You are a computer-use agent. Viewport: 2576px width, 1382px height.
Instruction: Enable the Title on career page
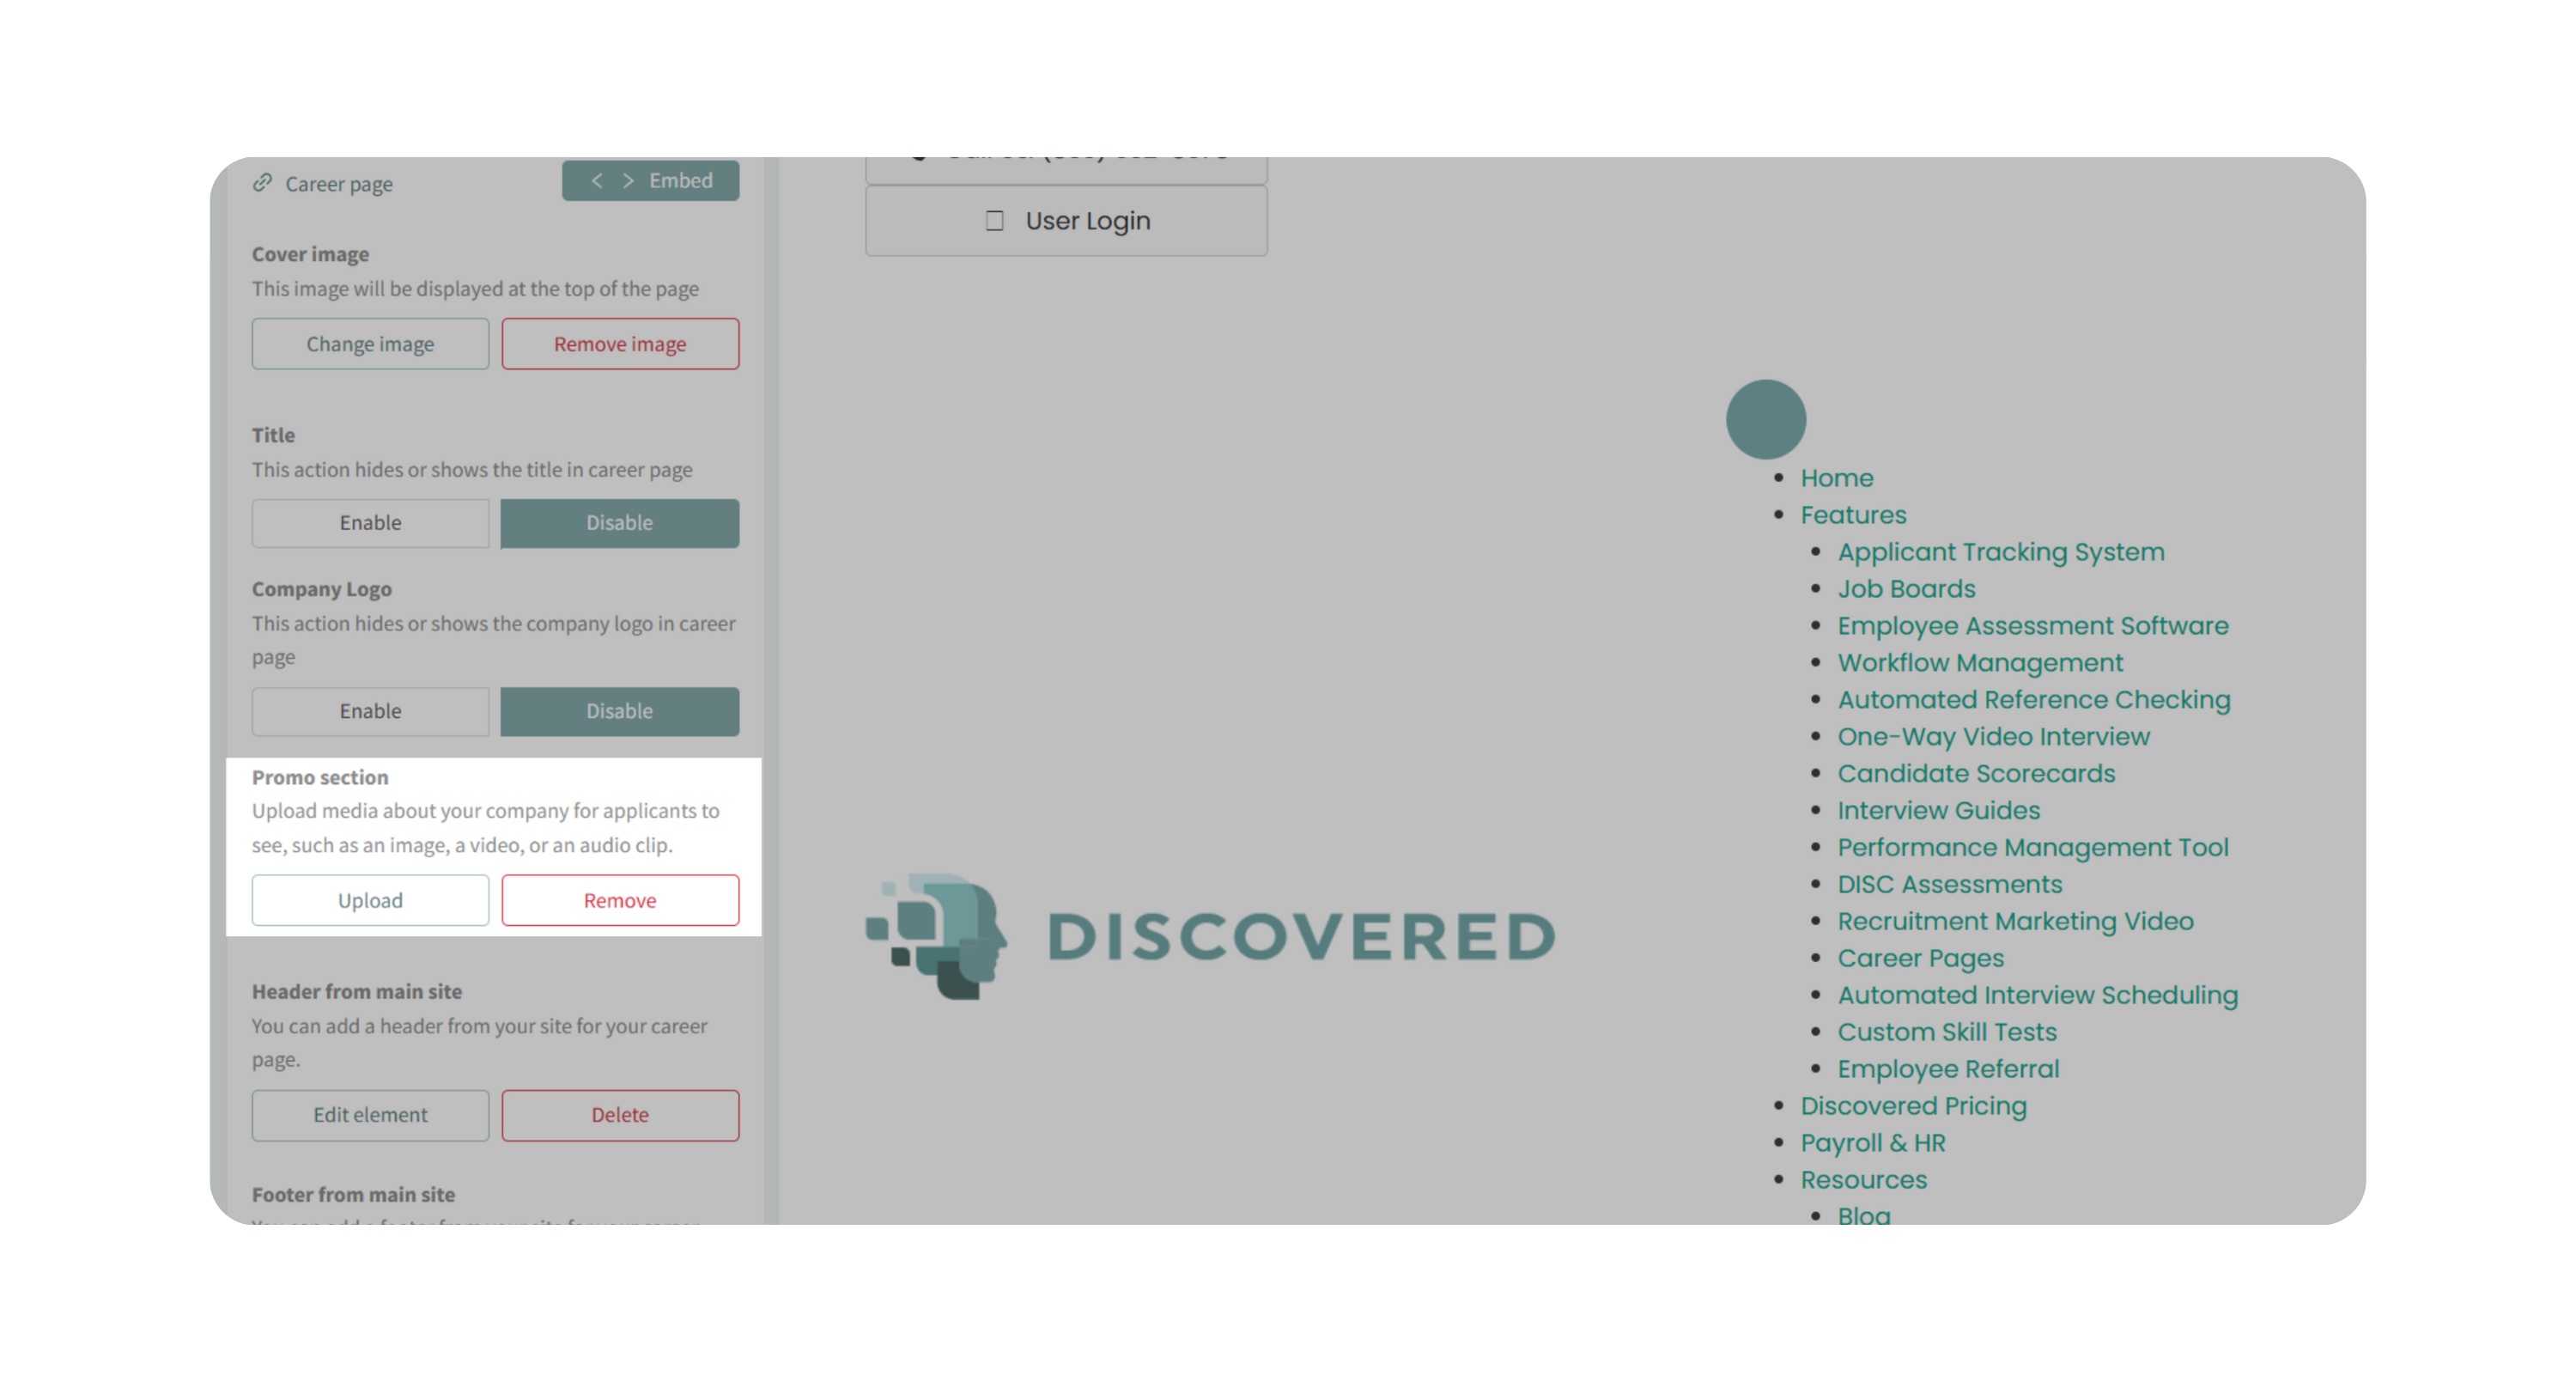[370, 523]
